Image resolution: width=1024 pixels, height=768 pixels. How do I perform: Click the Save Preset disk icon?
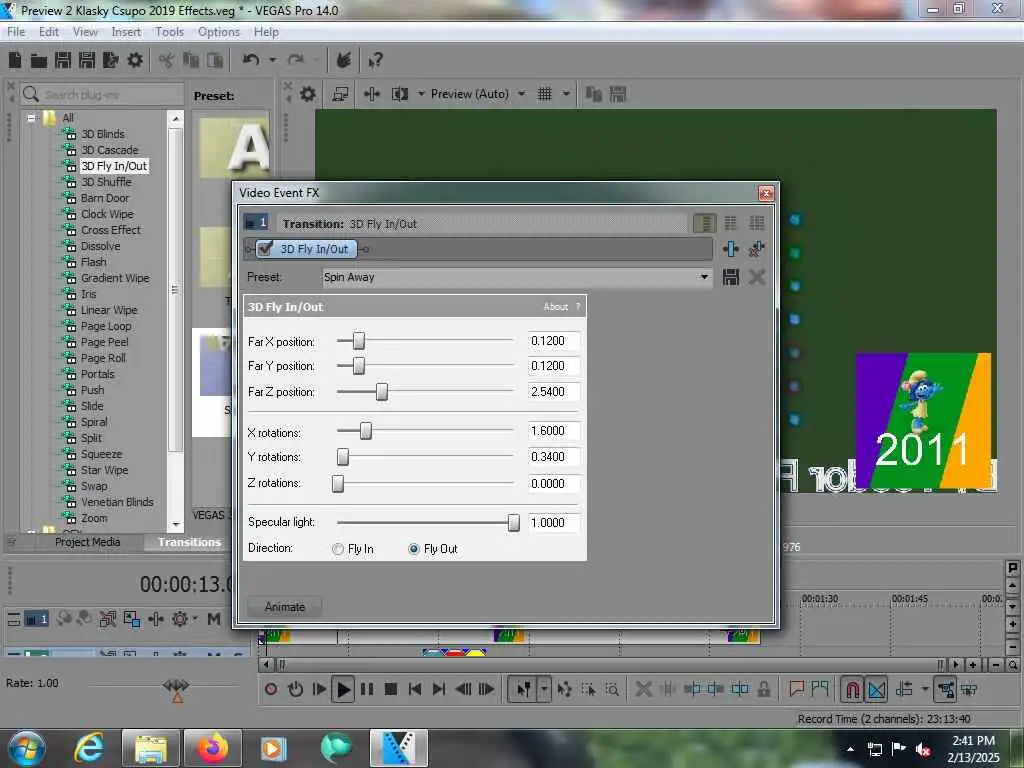pos(731,277)
